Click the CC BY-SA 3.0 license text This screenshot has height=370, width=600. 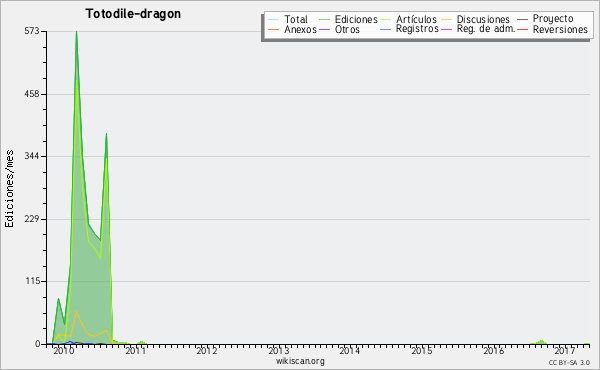[569, 363]
